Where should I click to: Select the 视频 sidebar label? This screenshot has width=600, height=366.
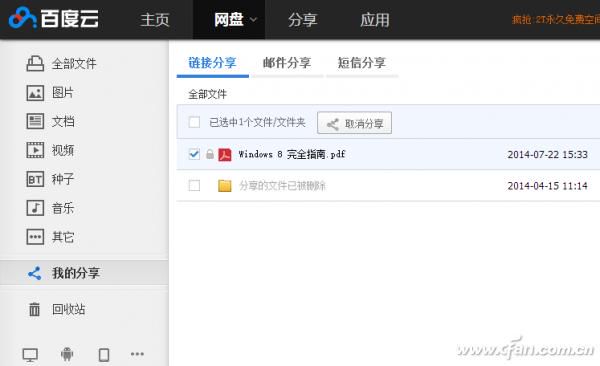[x=63, y=150]
